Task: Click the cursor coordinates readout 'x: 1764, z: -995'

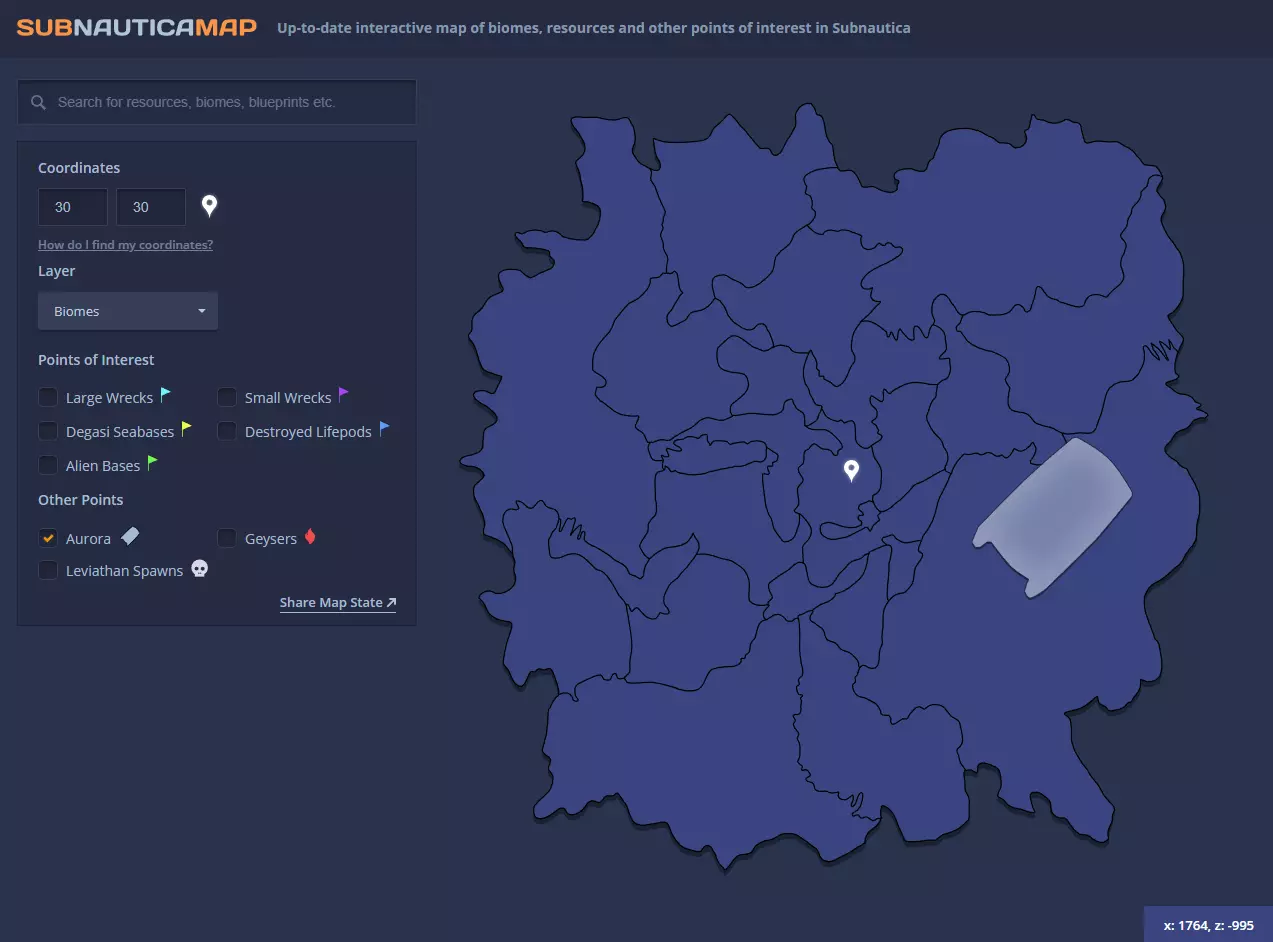Action: (x=1208, y=925)
